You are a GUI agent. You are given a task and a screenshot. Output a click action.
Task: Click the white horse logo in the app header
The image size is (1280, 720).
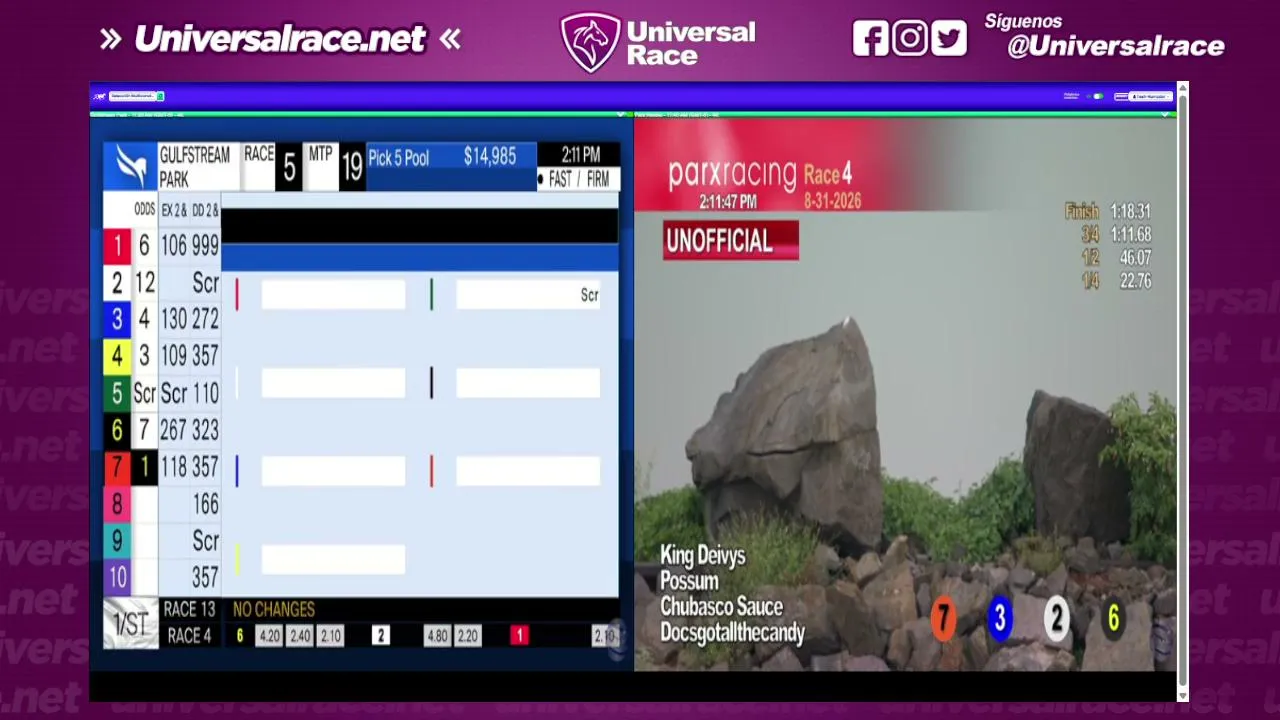99,96
